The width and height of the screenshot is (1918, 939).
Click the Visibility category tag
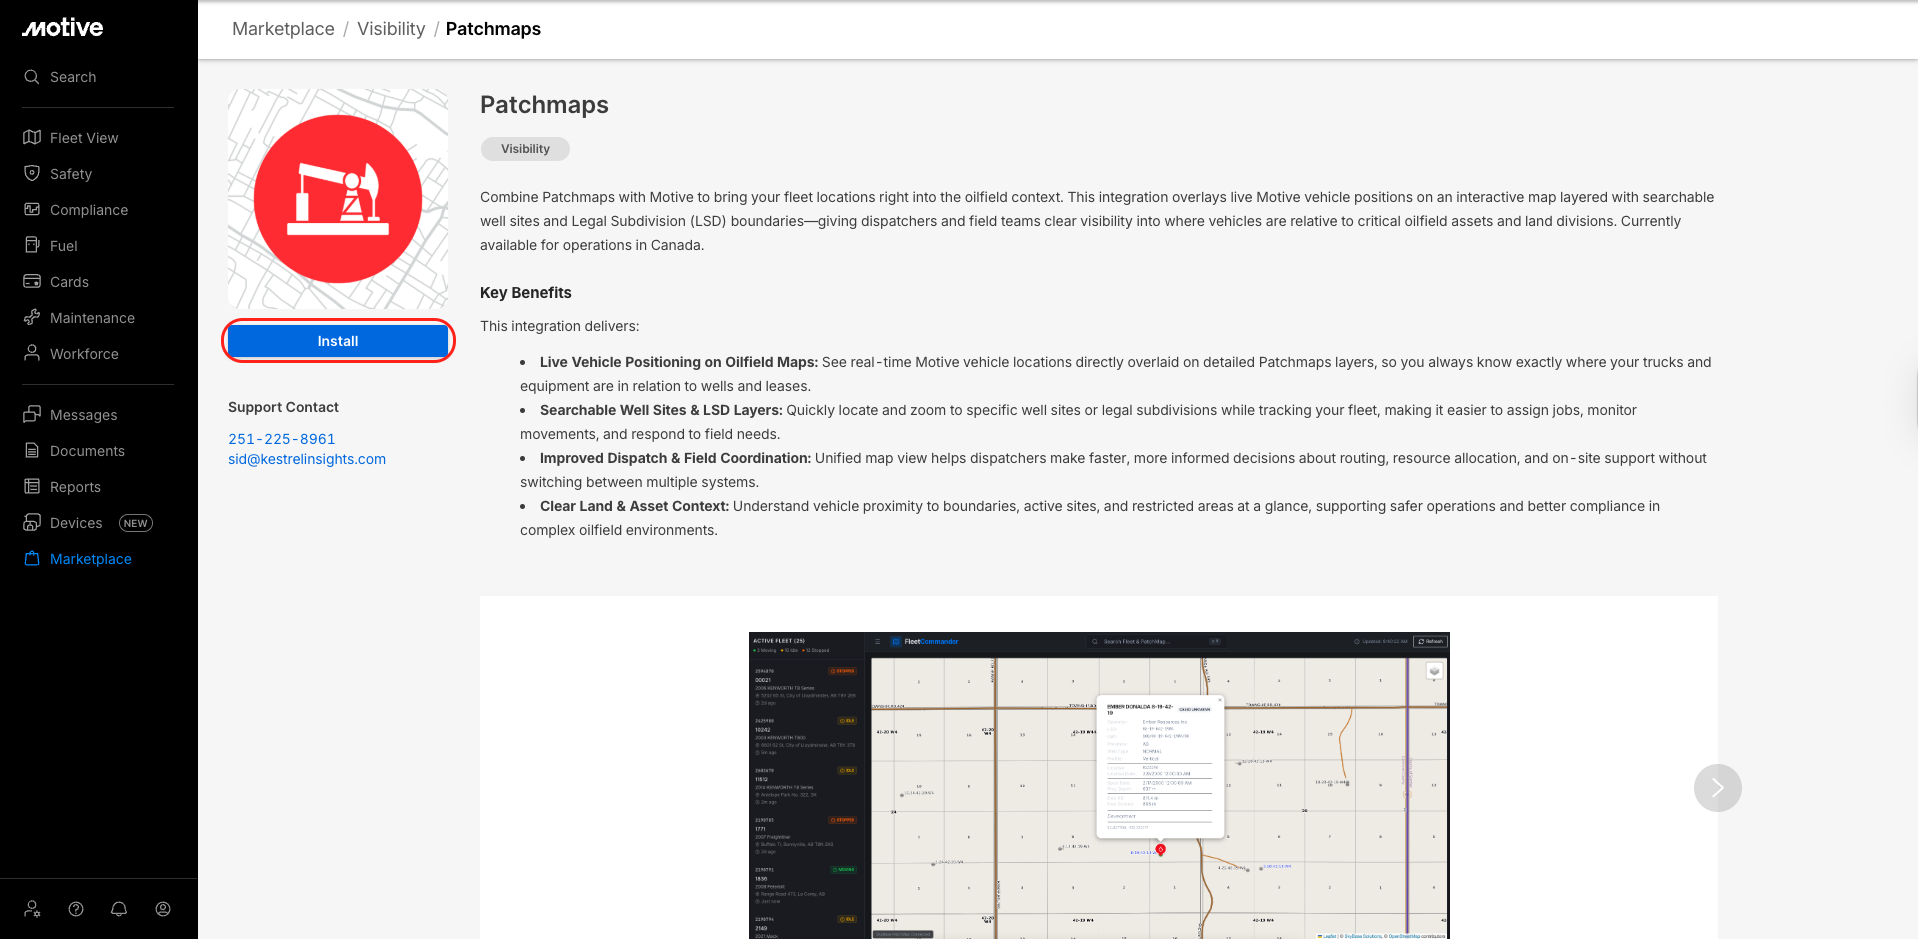point(525,149)
